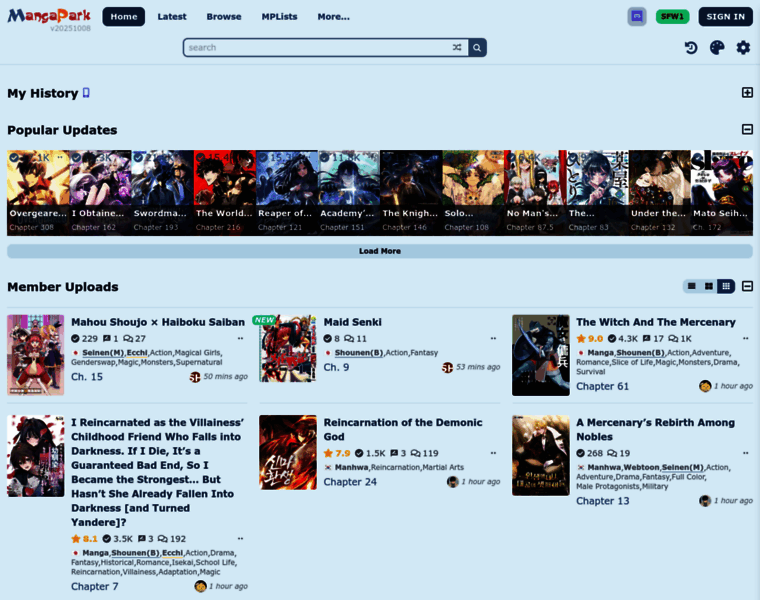760x600 pixels.
Task: Open reading history clock icon
Action: click(x=691, y=47)
